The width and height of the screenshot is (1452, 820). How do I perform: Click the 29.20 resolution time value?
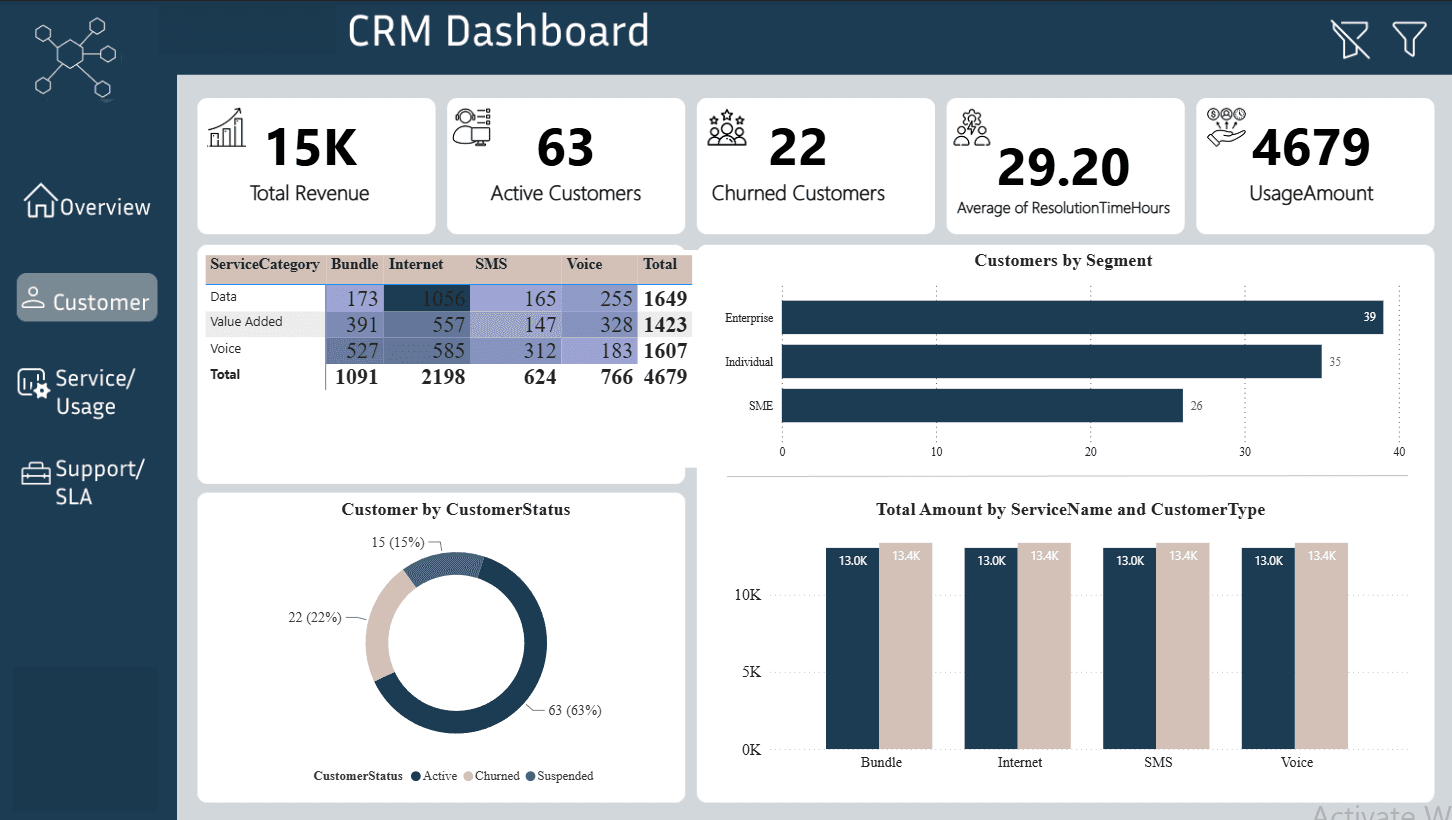(x=1063, y=167)
